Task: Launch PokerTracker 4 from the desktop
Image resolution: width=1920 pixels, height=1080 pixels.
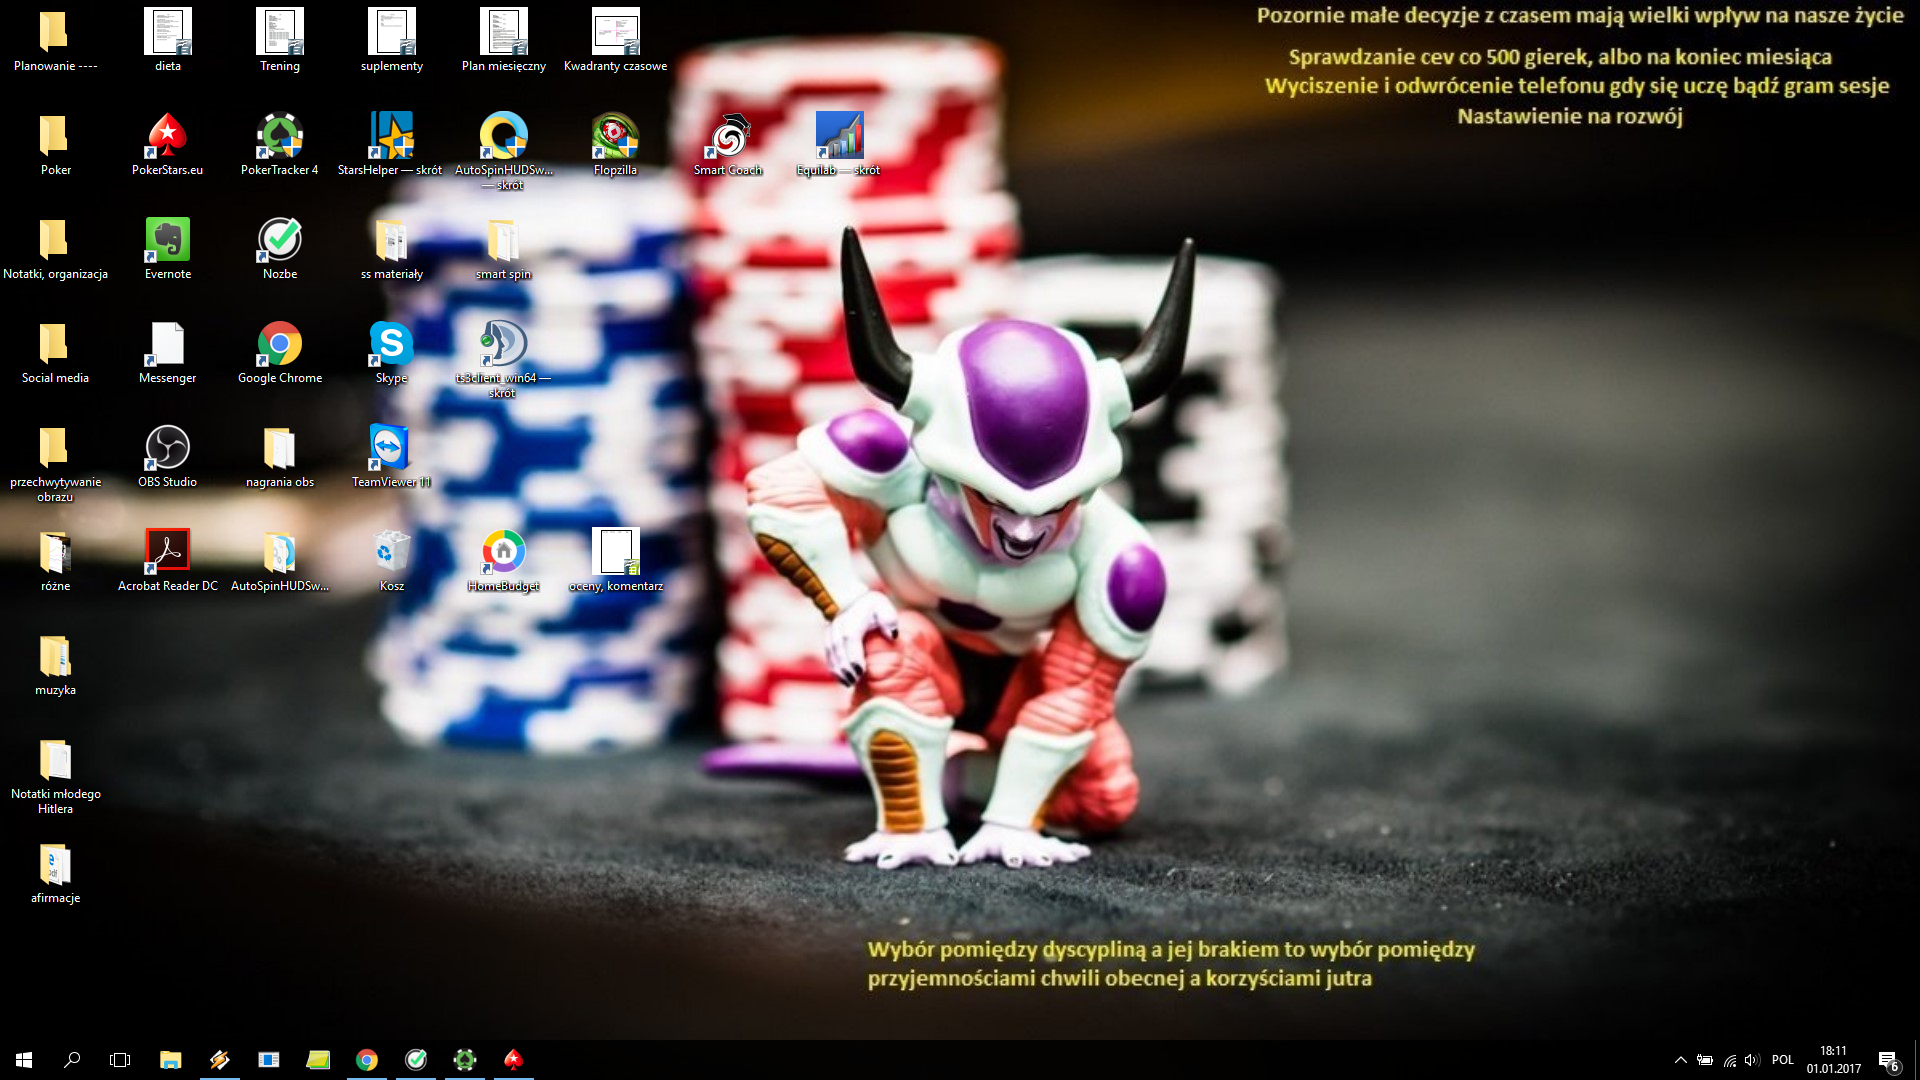Action: pyautogui.click(x=280, y=144)
